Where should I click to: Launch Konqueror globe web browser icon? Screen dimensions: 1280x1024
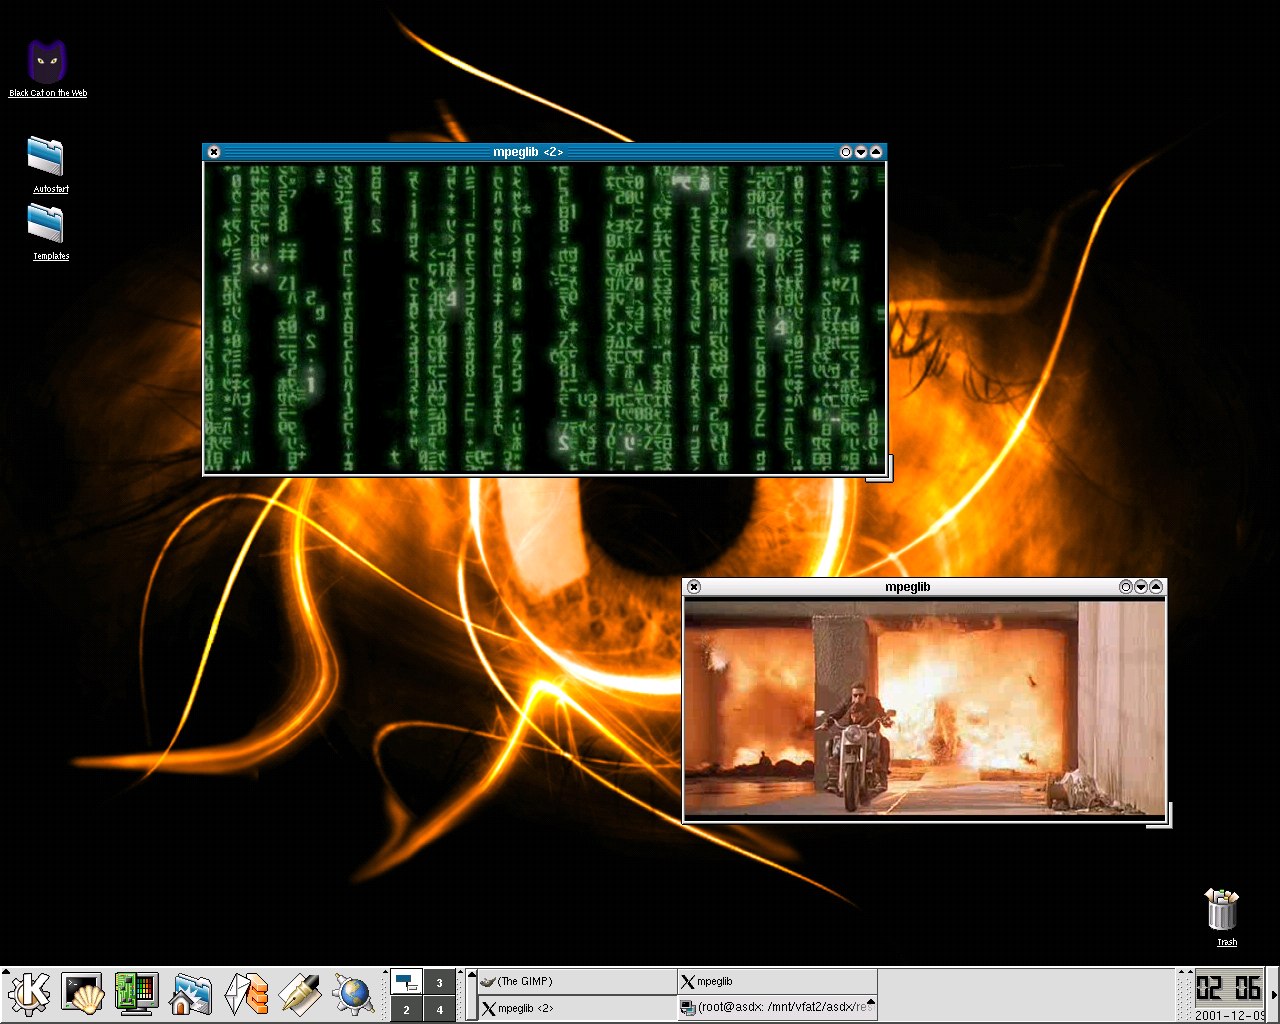[x=352, y=993]
